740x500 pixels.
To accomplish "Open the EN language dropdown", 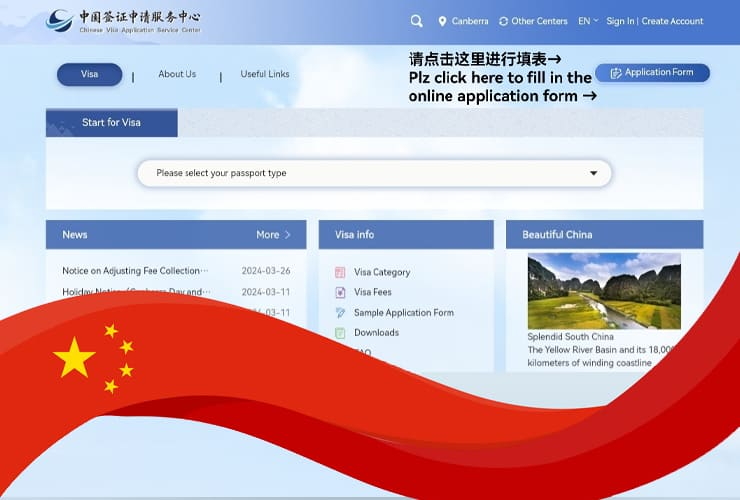I will click(x=588, y=21).
